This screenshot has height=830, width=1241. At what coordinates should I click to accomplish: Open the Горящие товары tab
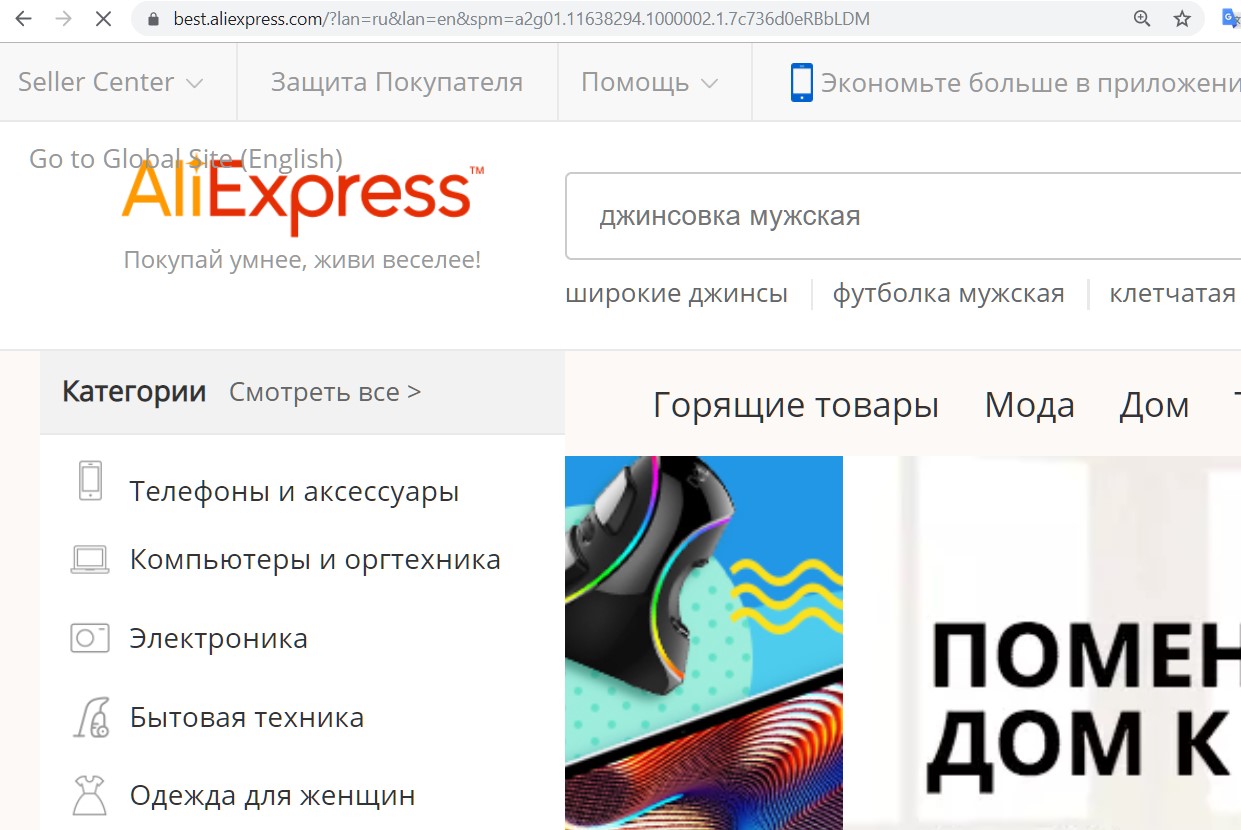point(796,405)
